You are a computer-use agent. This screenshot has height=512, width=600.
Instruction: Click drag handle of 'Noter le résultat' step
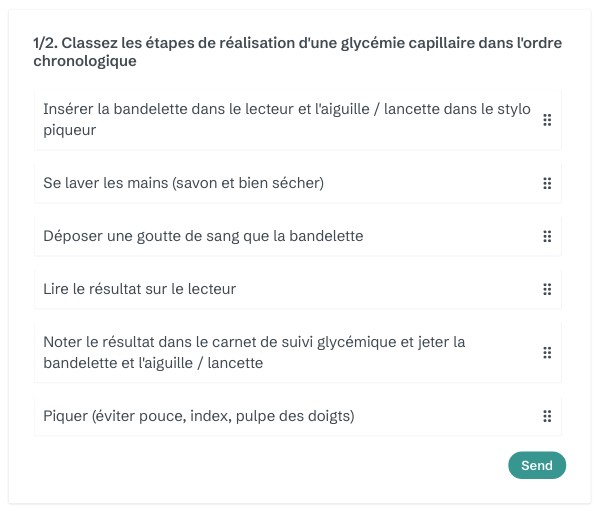tap(547, 352)
